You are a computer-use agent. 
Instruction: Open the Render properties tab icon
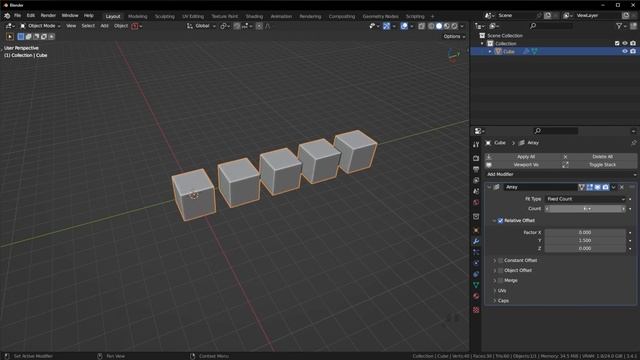476,158
